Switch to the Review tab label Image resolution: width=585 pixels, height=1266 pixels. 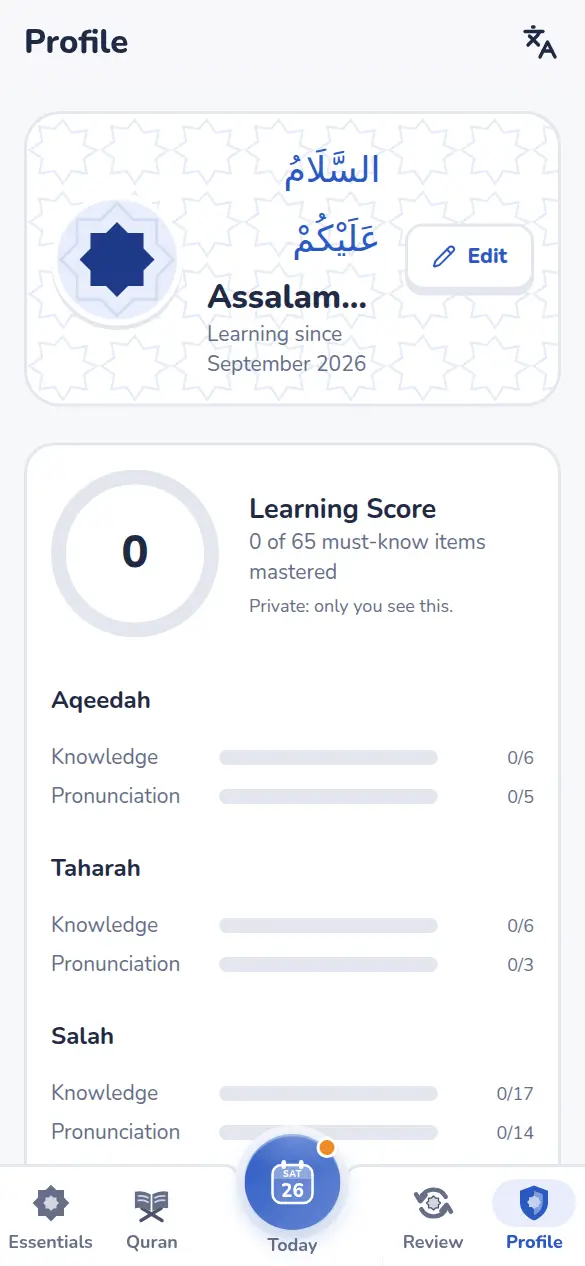pyautogui.click(x=433, y=1242)
